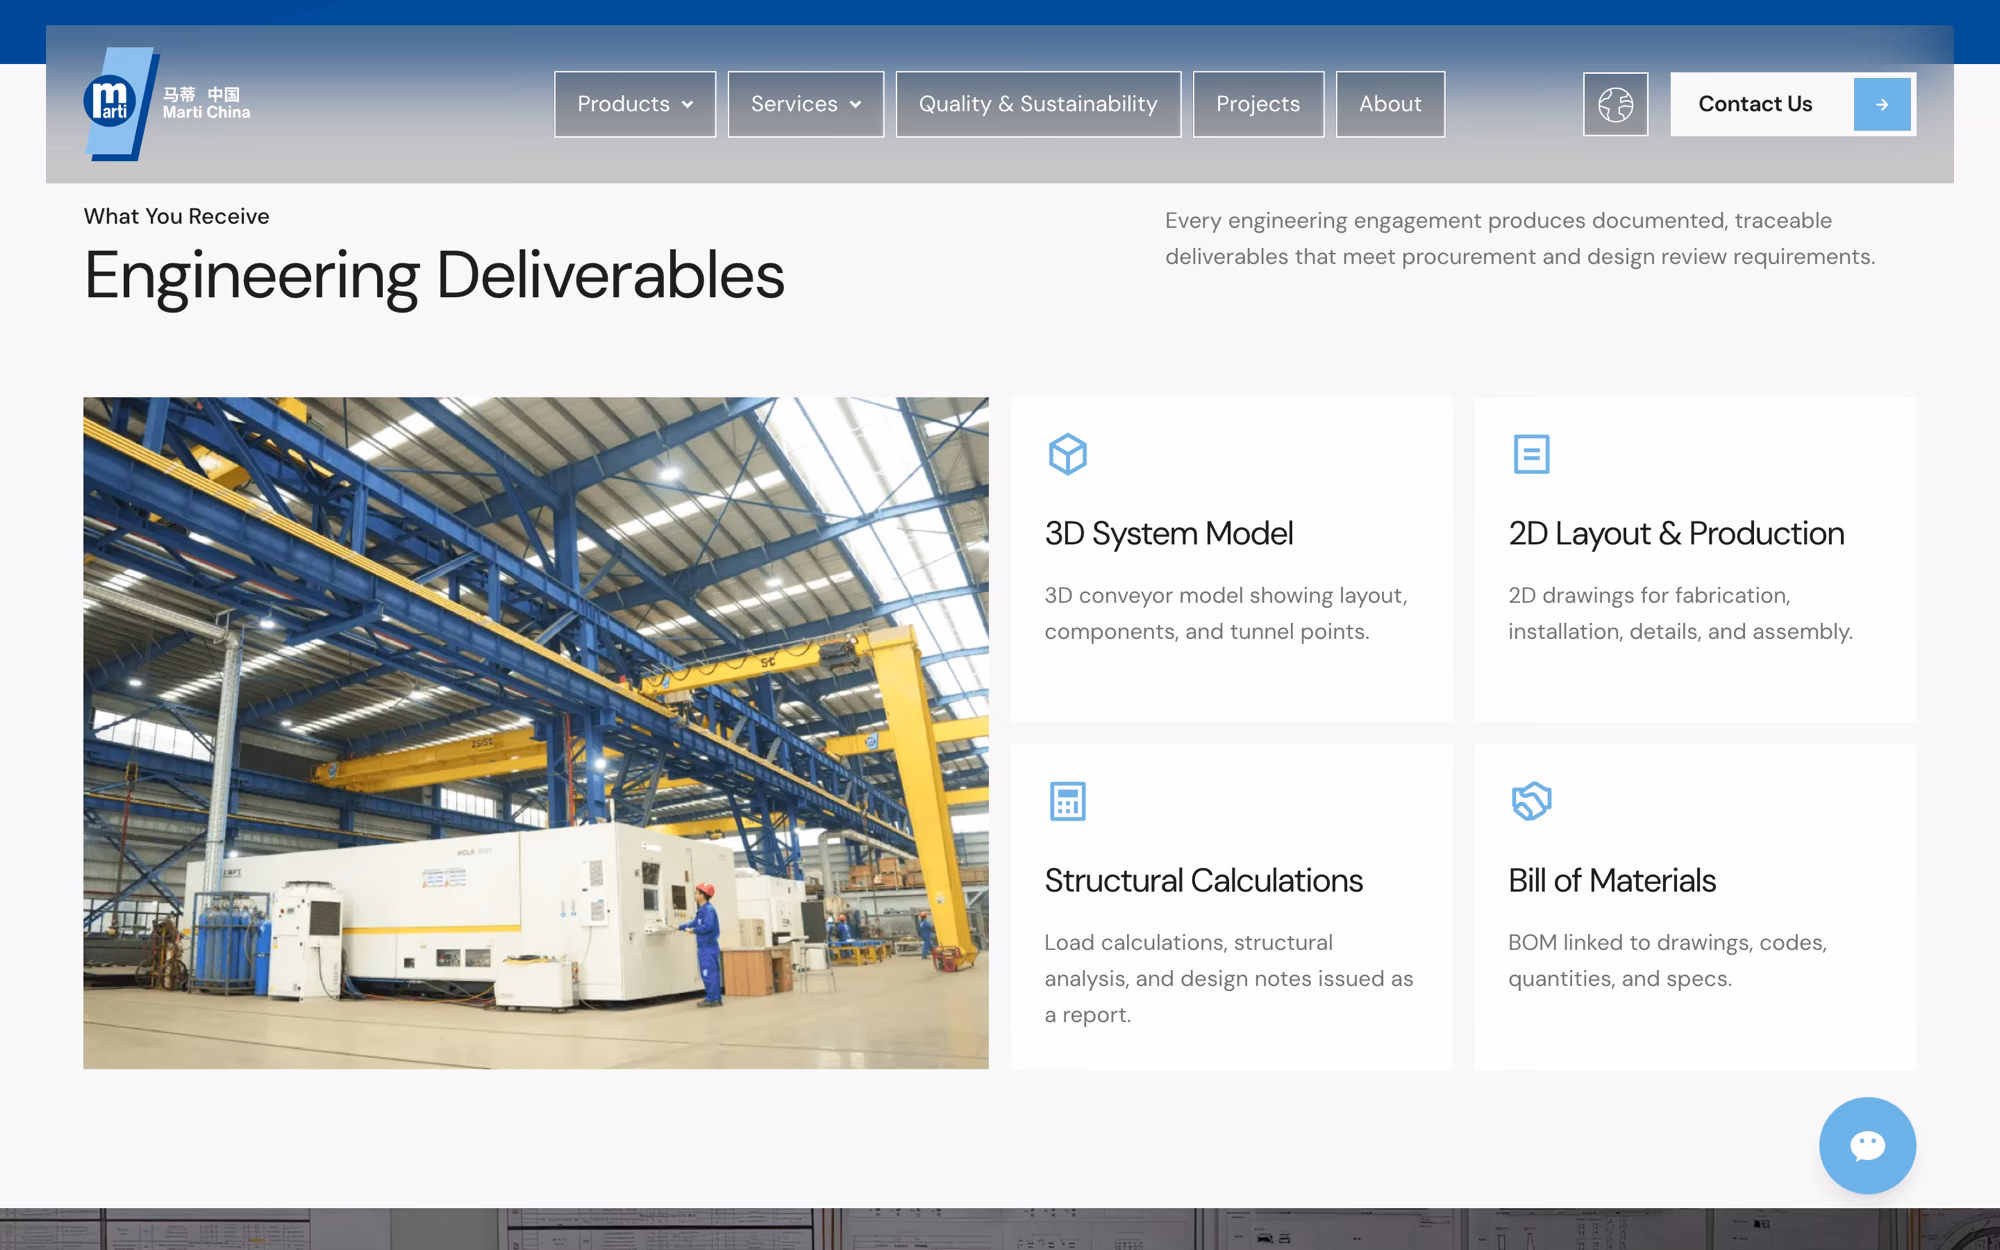Image resolution: width=2000 pixels, height=1250 pixels.
Task: Click the calculator icon above Structural Calculations
Action: point(1067,801)
